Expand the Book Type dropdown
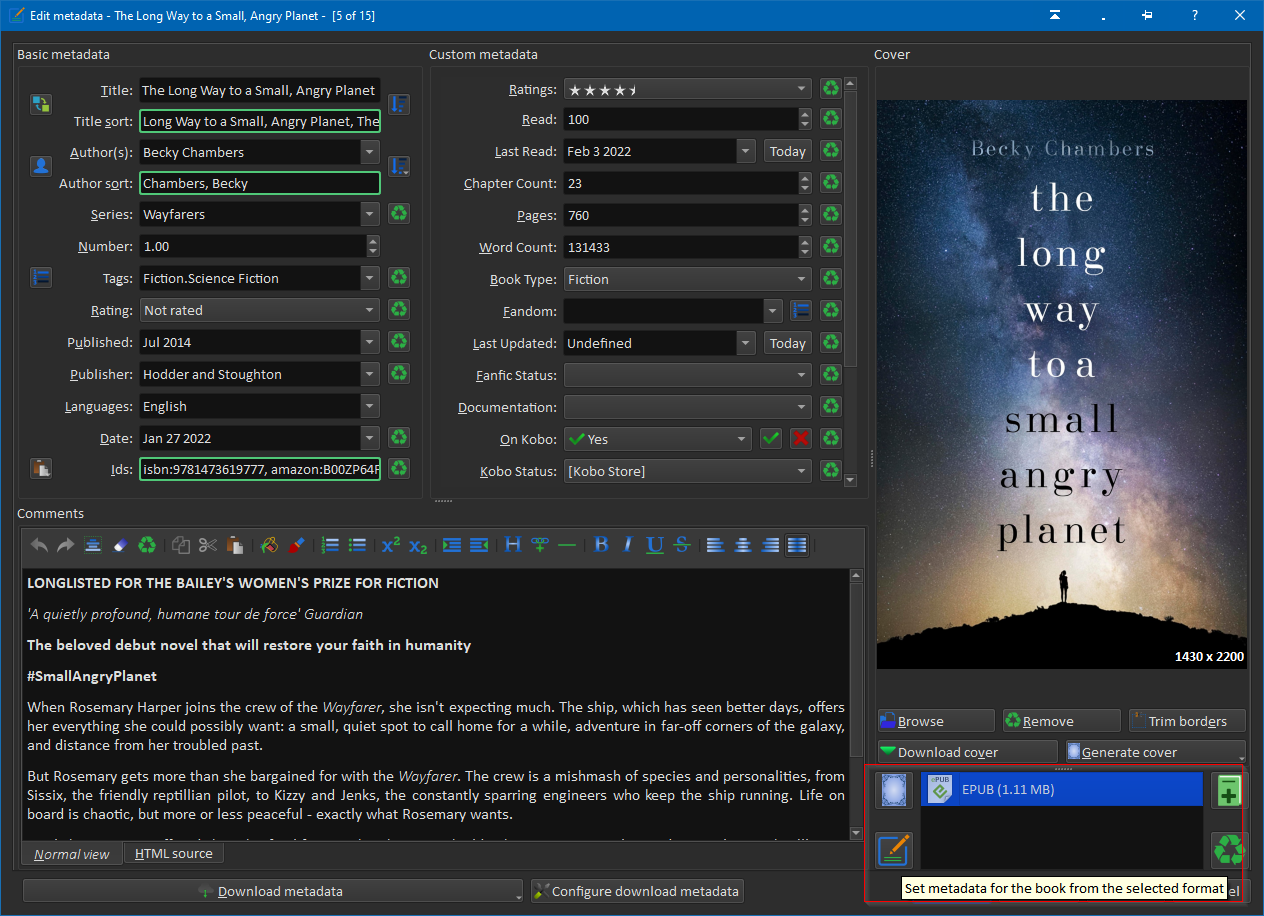This screenshot has width=1264, height=916. coord(801,279)
